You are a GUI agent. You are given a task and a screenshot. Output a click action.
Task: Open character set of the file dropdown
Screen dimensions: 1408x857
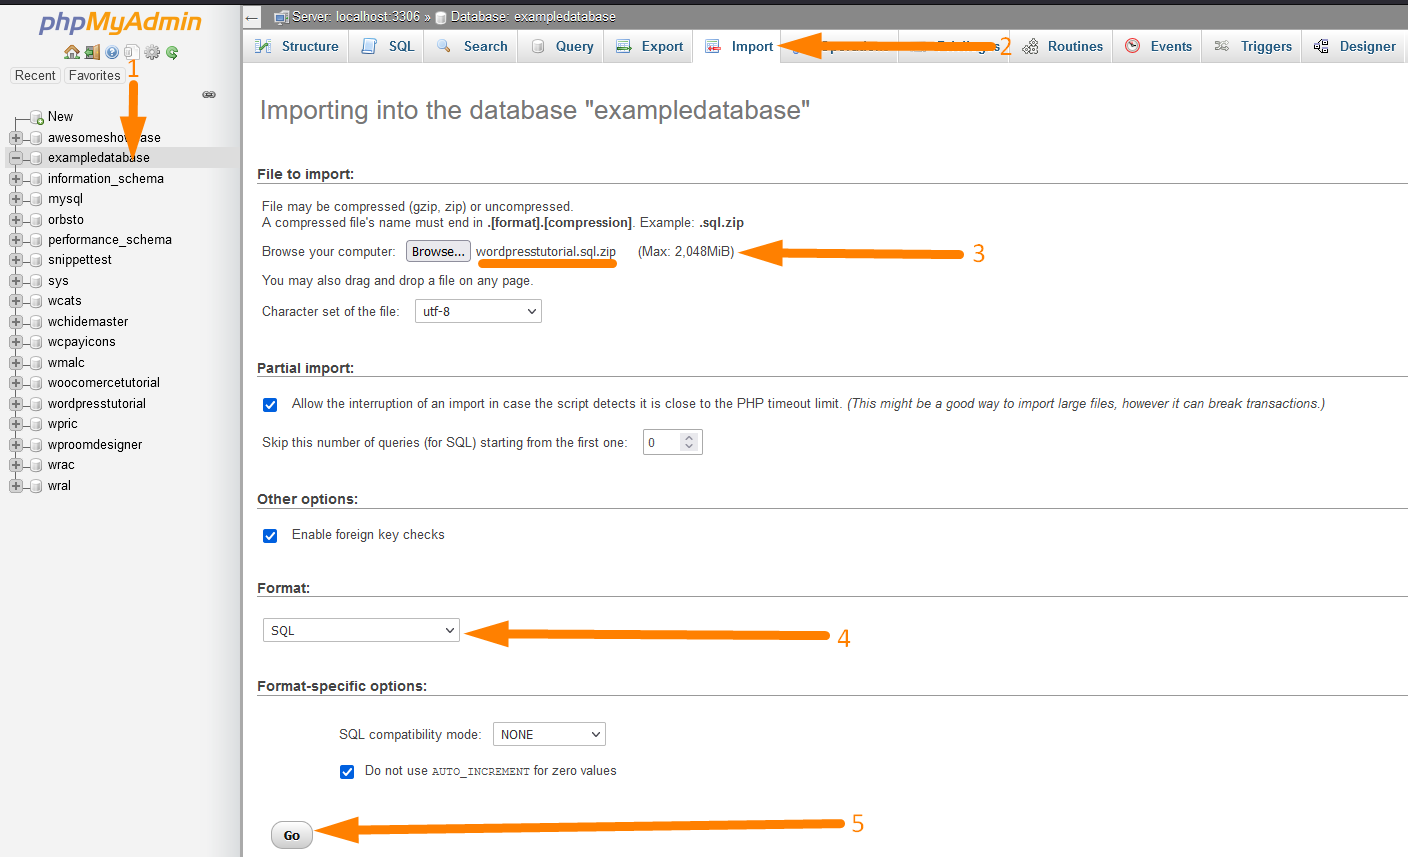tap(478, 311)
